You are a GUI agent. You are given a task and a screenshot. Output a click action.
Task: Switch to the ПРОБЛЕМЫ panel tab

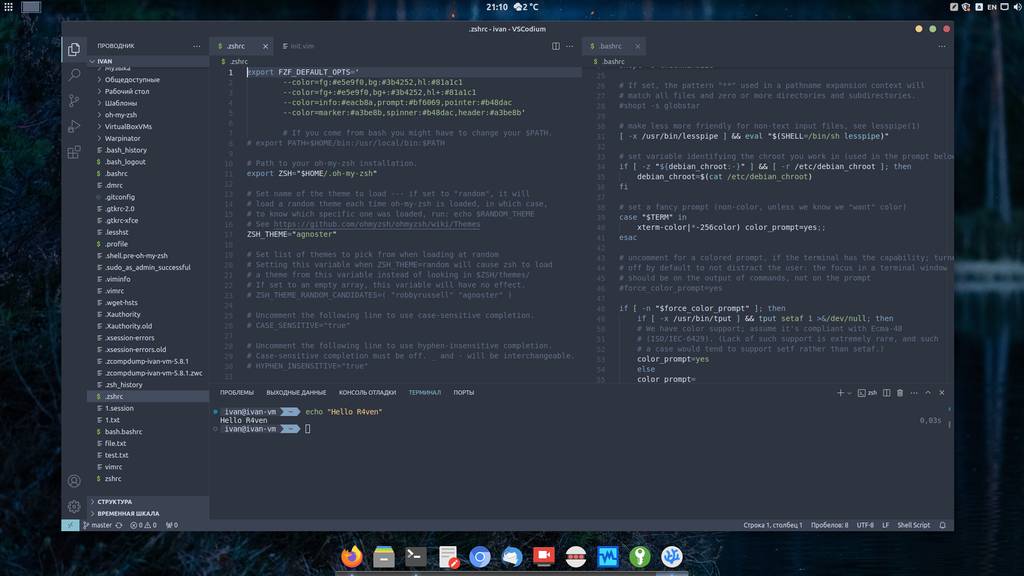pos(237,393)
